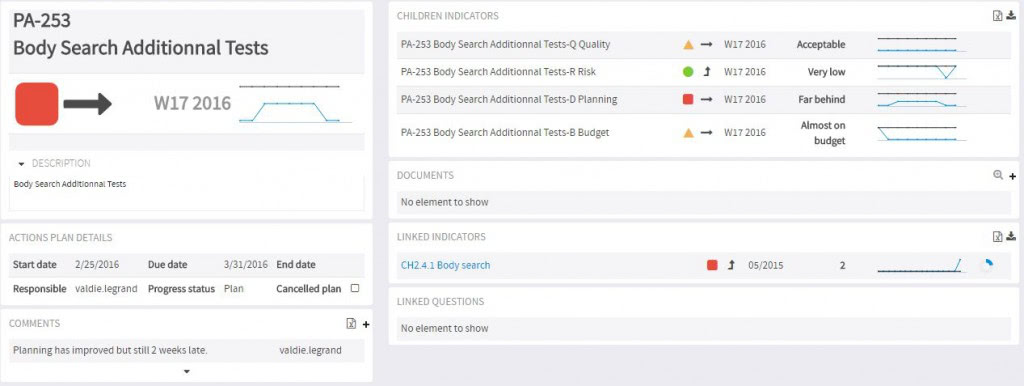The image size is (1024, 386).
Task: Select the R Risk child indicator row
Action: (x=703, y=72)
